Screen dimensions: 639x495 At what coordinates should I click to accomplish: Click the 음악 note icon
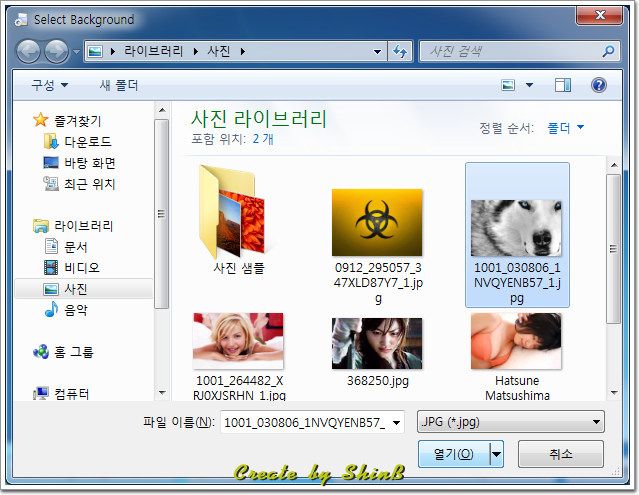coord(51,310)
